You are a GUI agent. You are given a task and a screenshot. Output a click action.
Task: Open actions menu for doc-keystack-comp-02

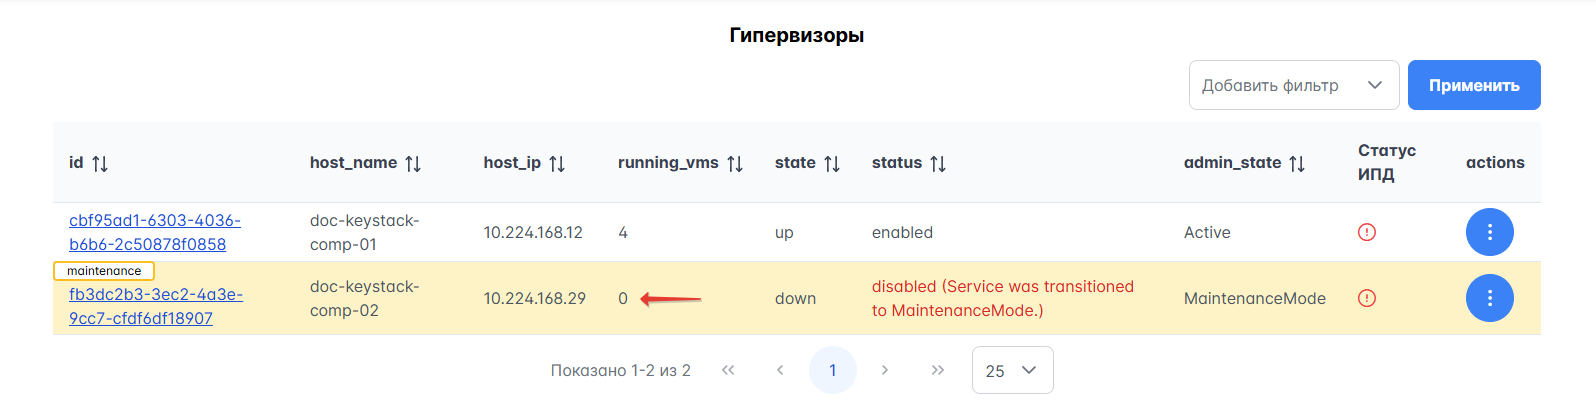pyautogui.click(x=1489, y=298)
